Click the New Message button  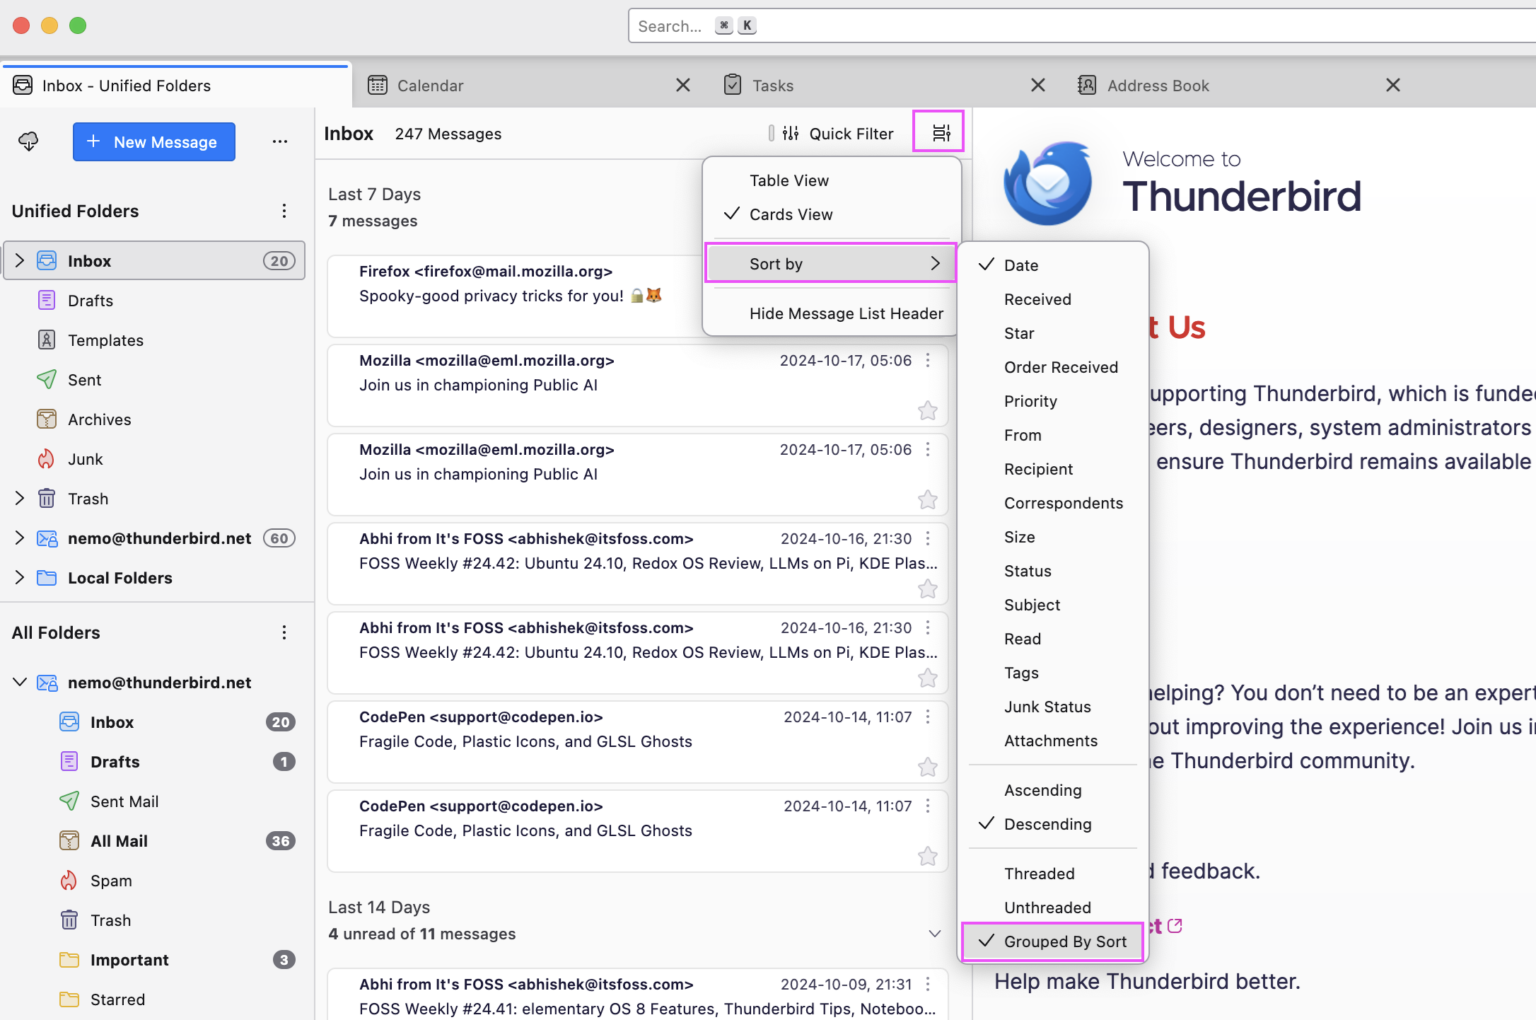154,142
